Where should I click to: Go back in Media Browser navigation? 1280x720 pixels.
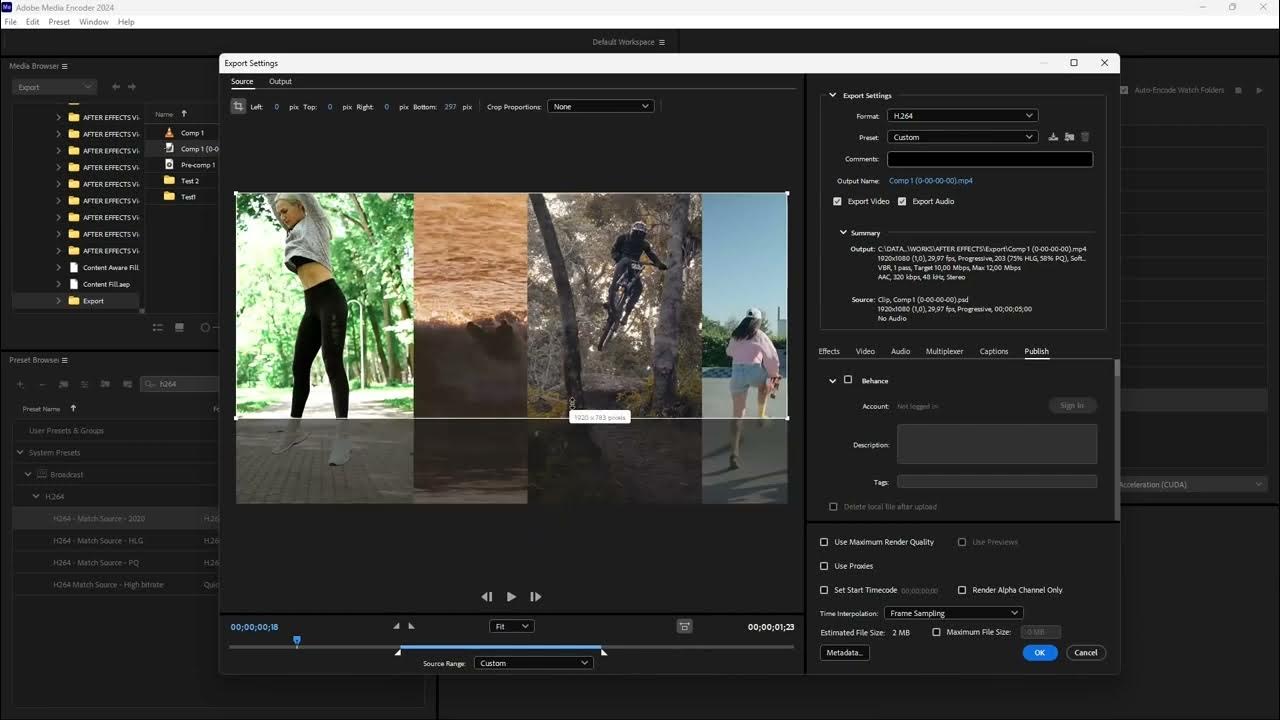(x=116, y=87)
